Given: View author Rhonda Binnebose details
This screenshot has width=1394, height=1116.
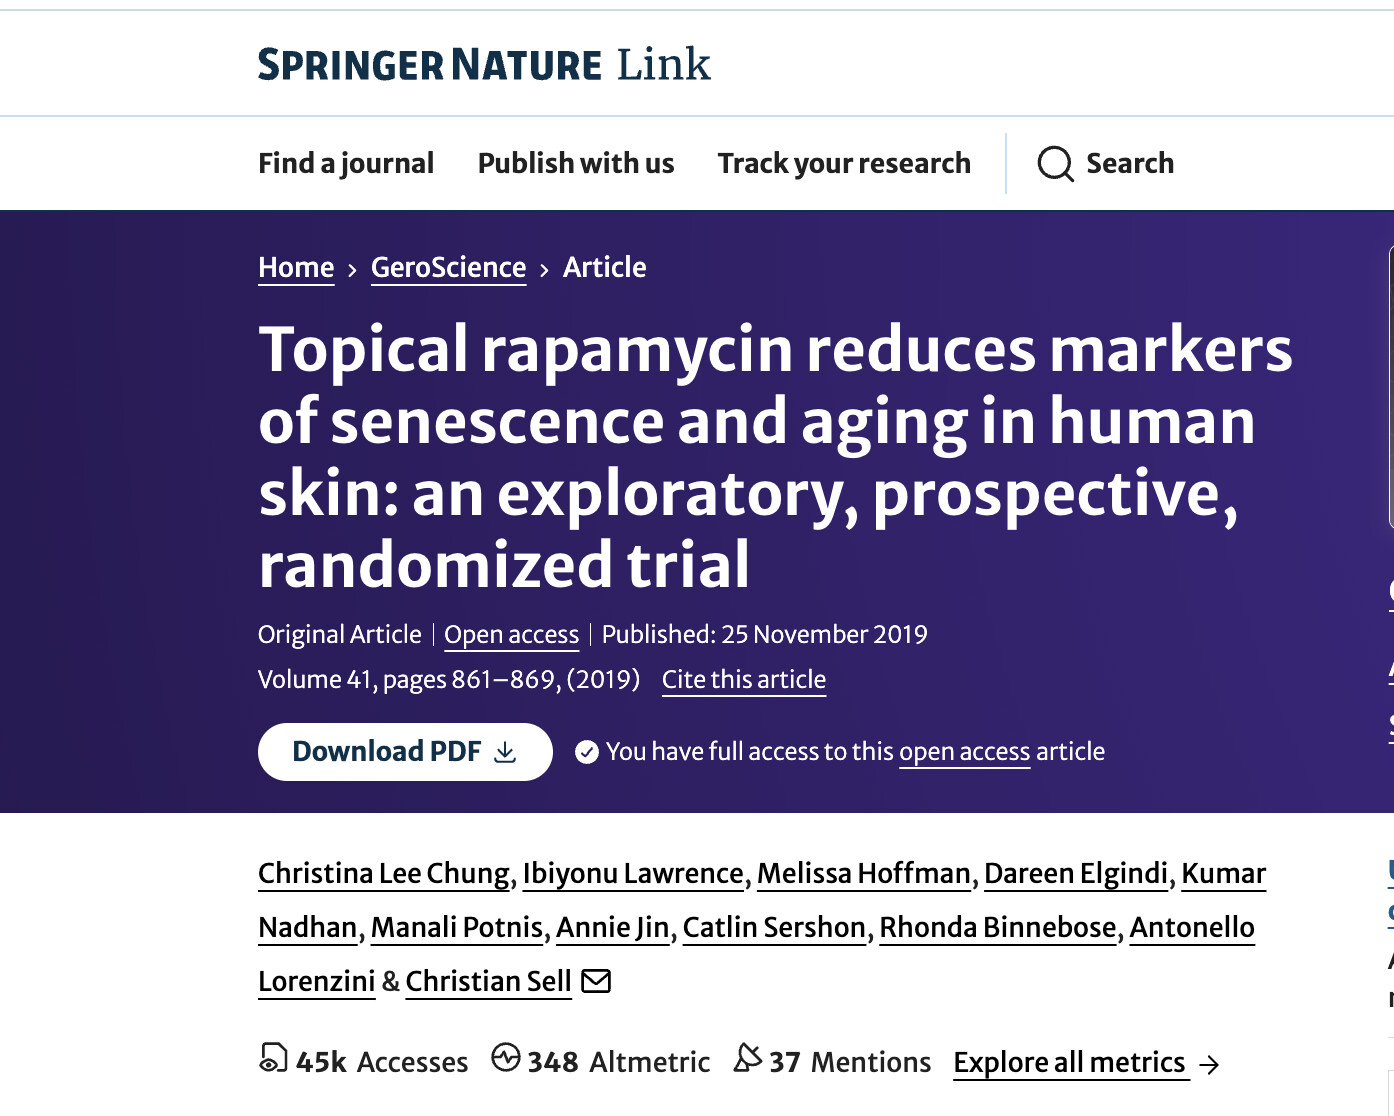Looking at the screenshot, I should point(998,928).
